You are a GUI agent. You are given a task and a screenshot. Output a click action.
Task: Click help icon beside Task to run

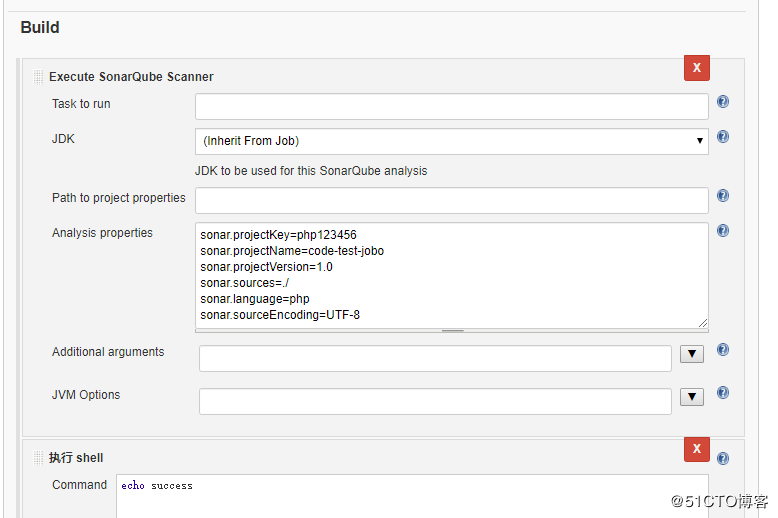click(723, 102)
